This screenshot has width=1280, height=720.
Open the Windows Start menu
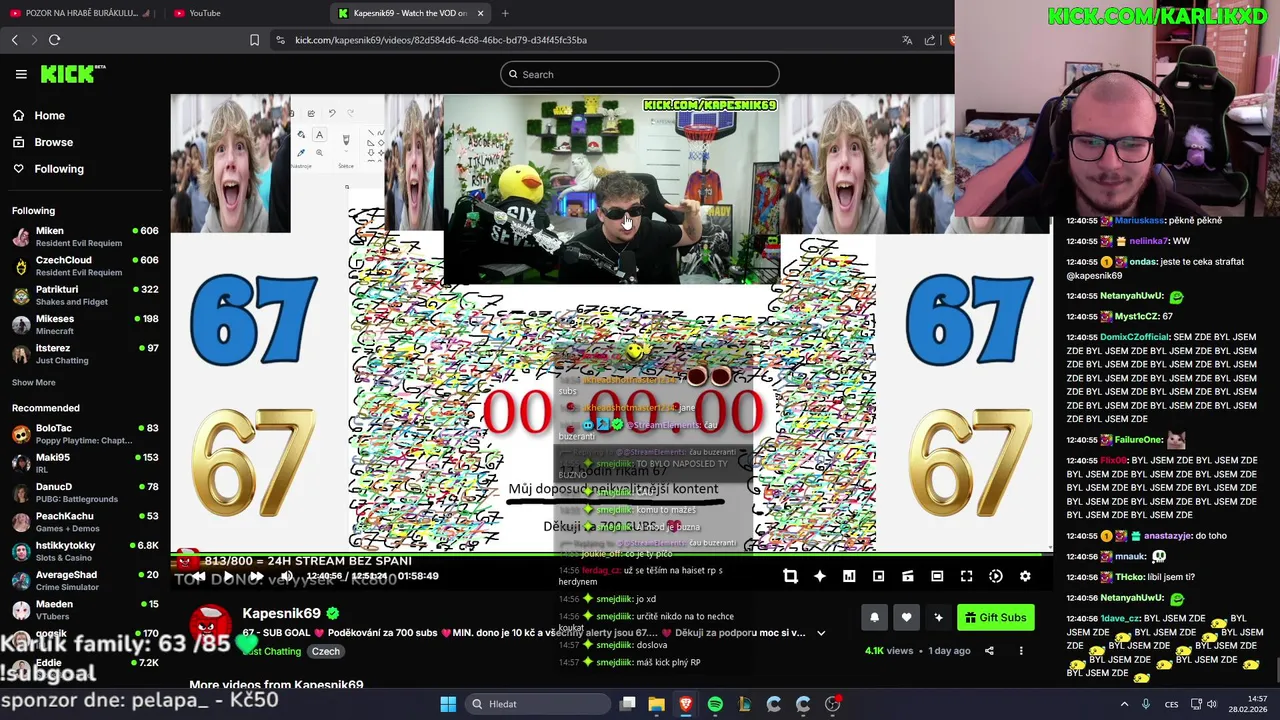click(x=448, y=704)
